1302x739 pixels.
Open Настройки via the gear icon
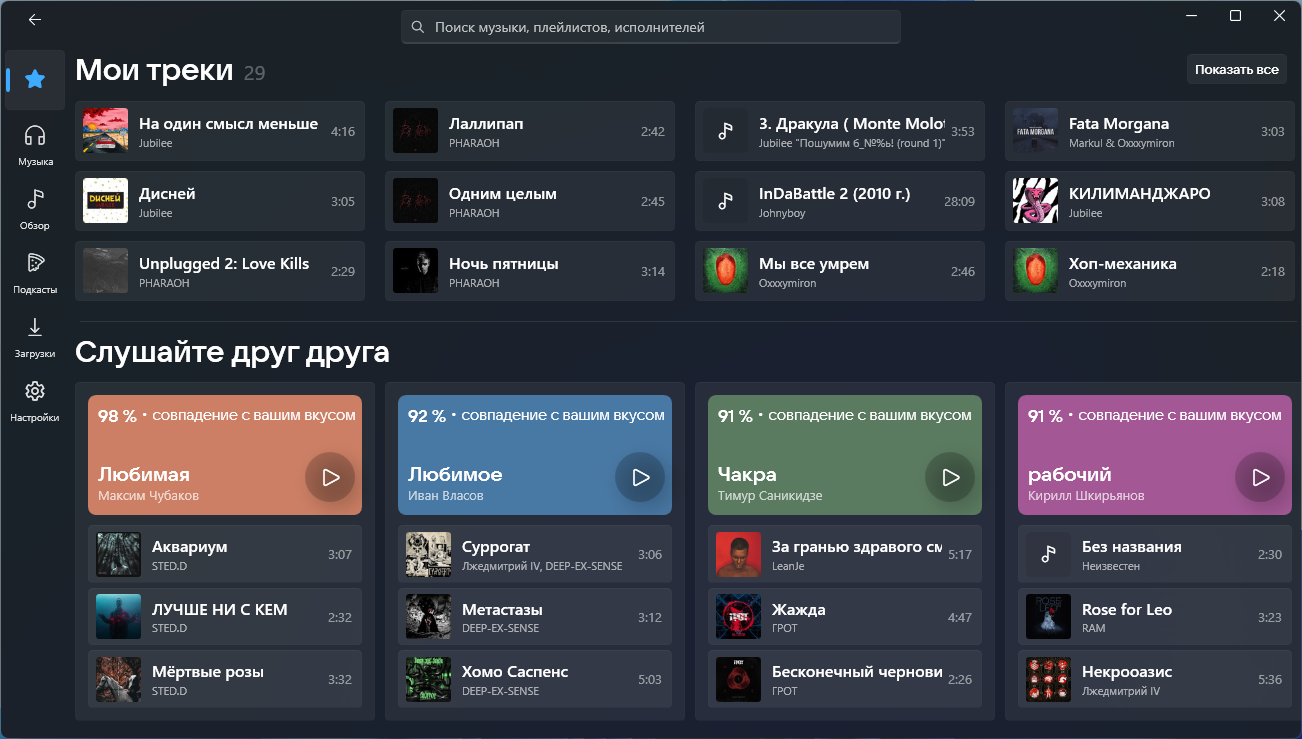click(x=34, y=400)
